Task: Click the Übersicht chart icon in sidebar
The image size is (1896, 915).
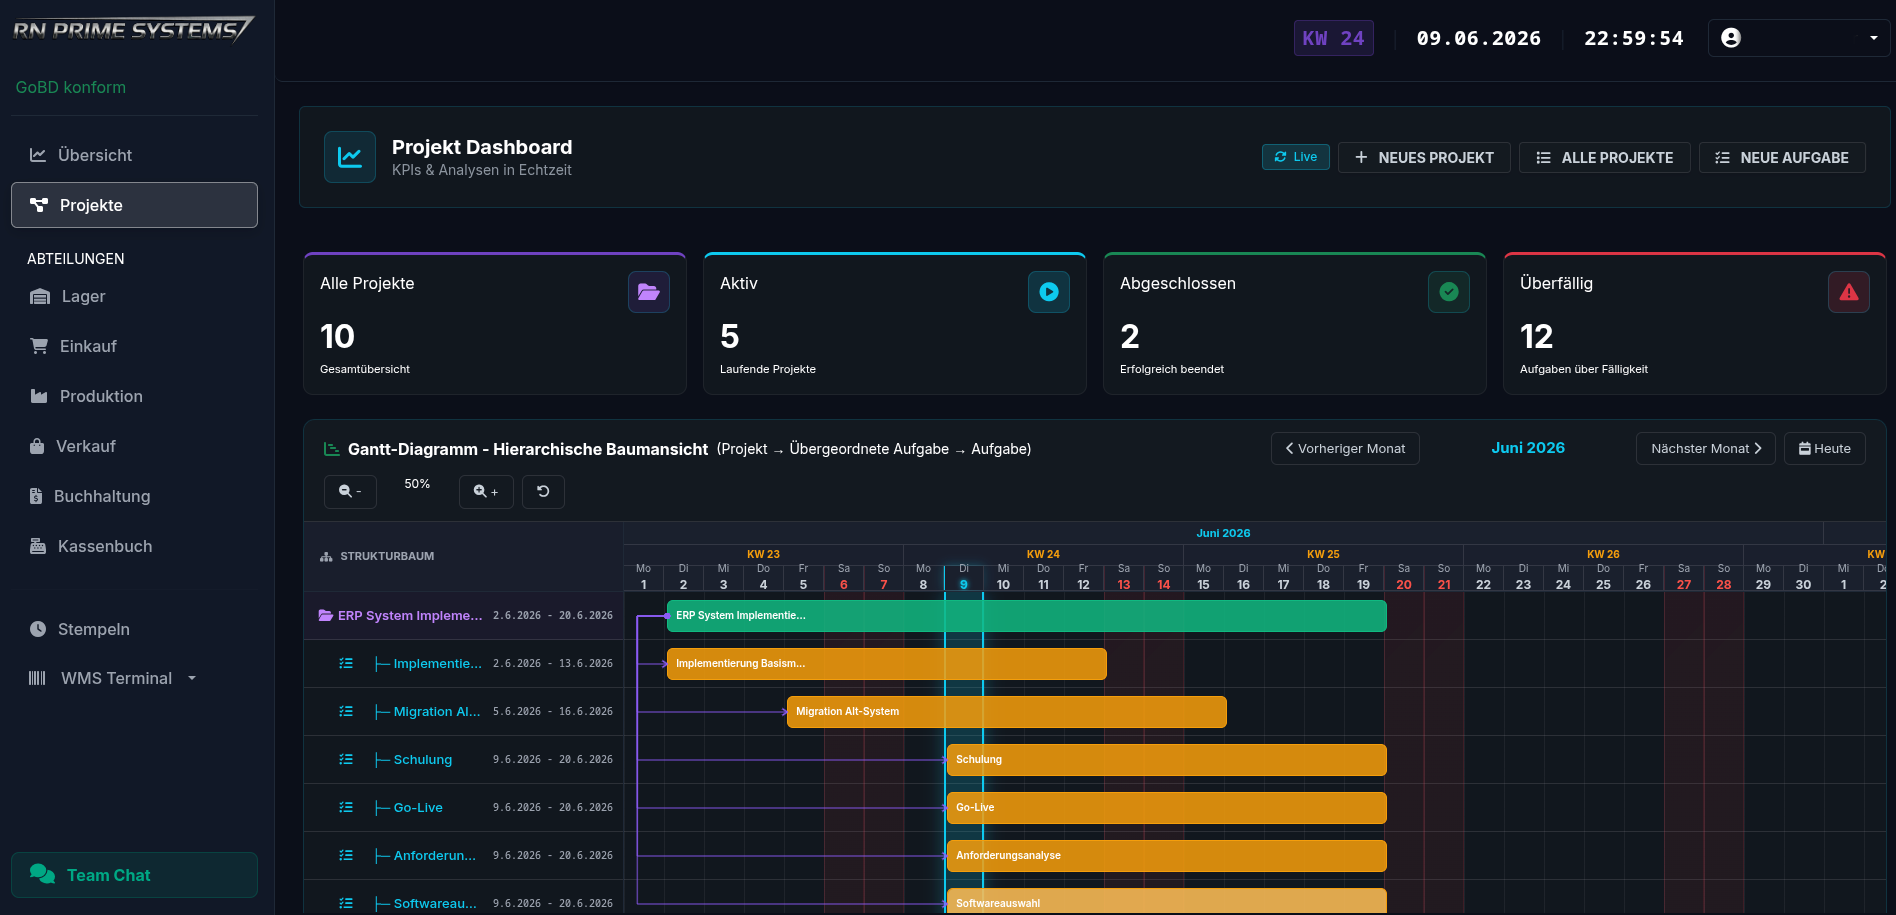Action: point(38,155)
